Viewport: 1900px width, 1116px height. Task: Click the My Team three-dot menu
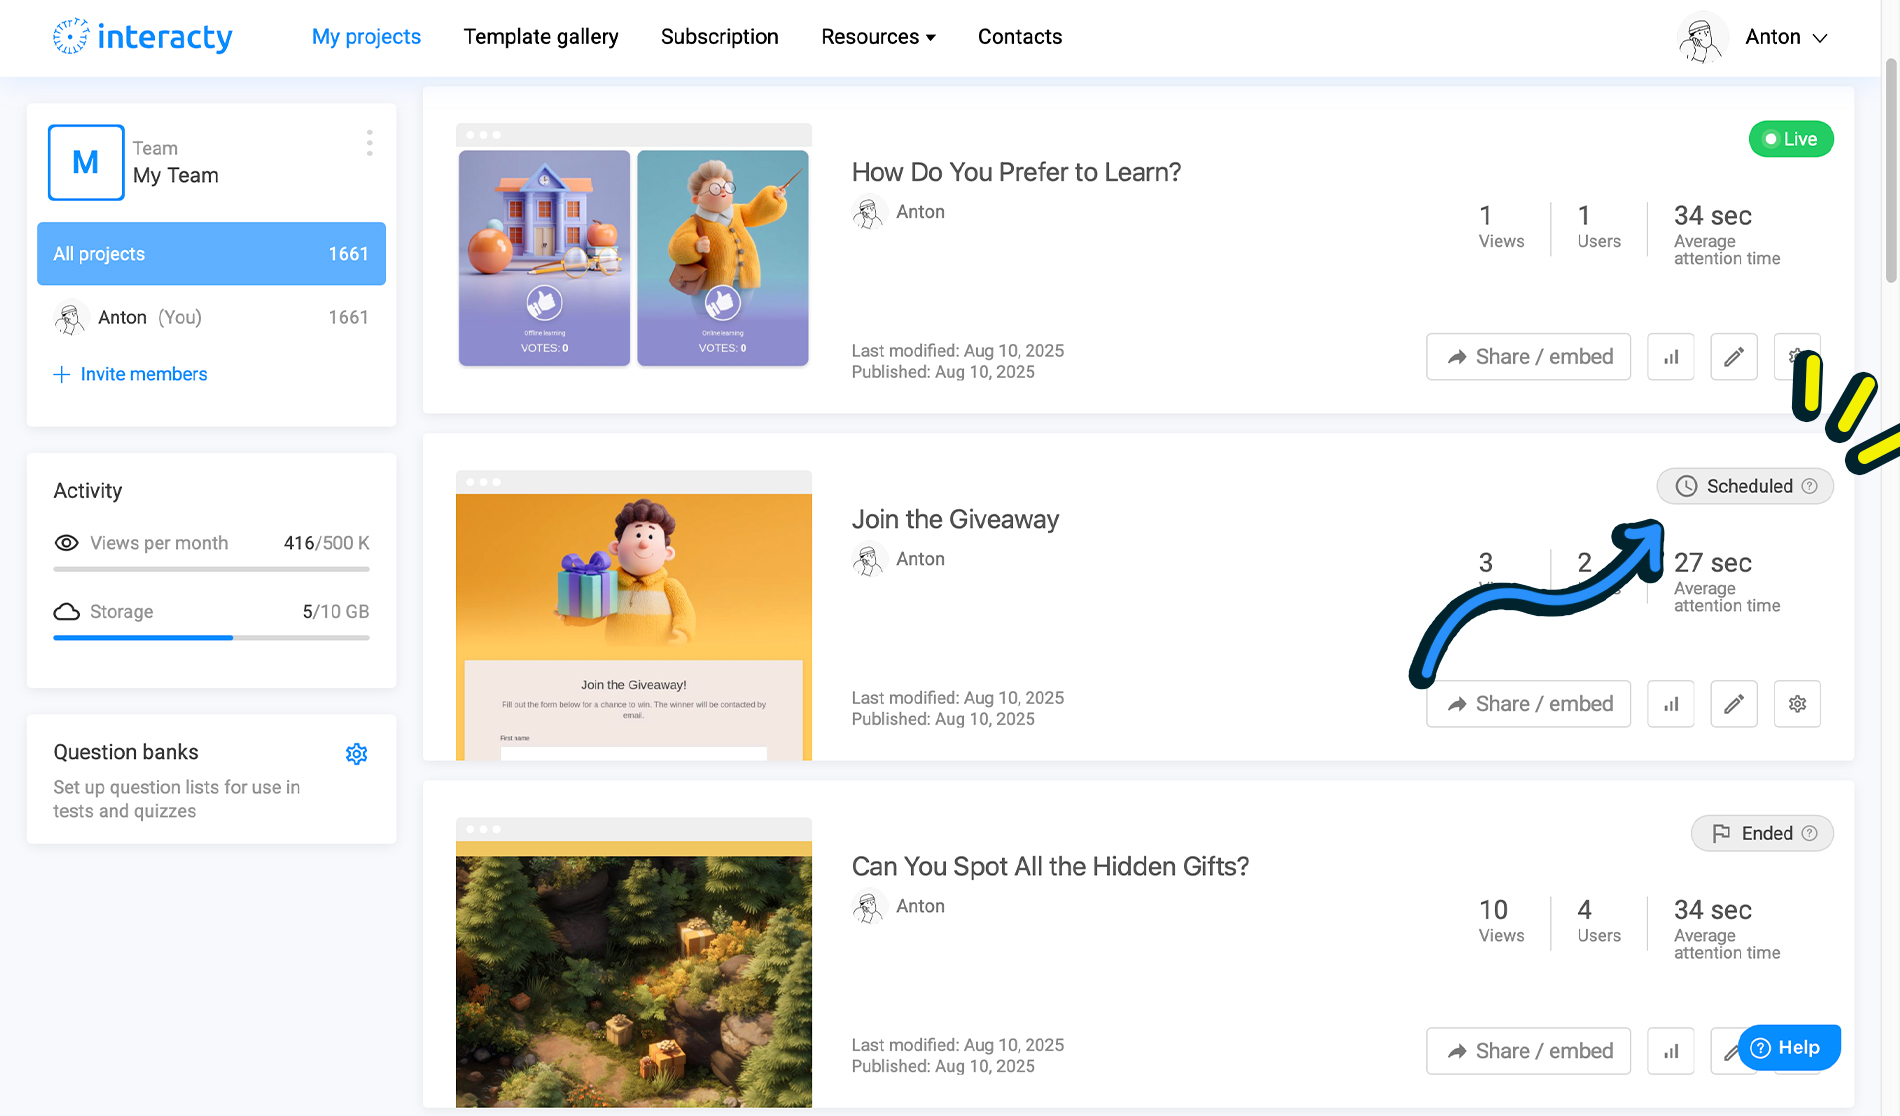(x=369, y=143)
